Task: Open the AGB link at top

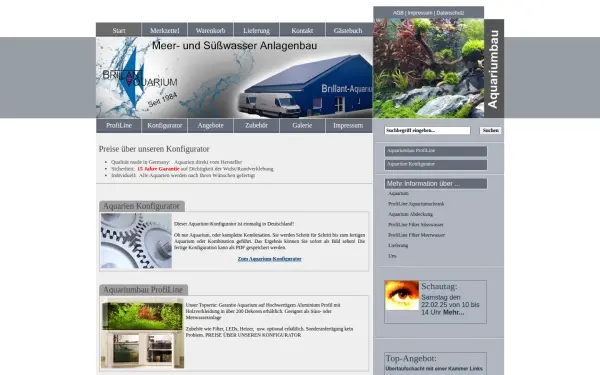Action: tap(398, 13)
